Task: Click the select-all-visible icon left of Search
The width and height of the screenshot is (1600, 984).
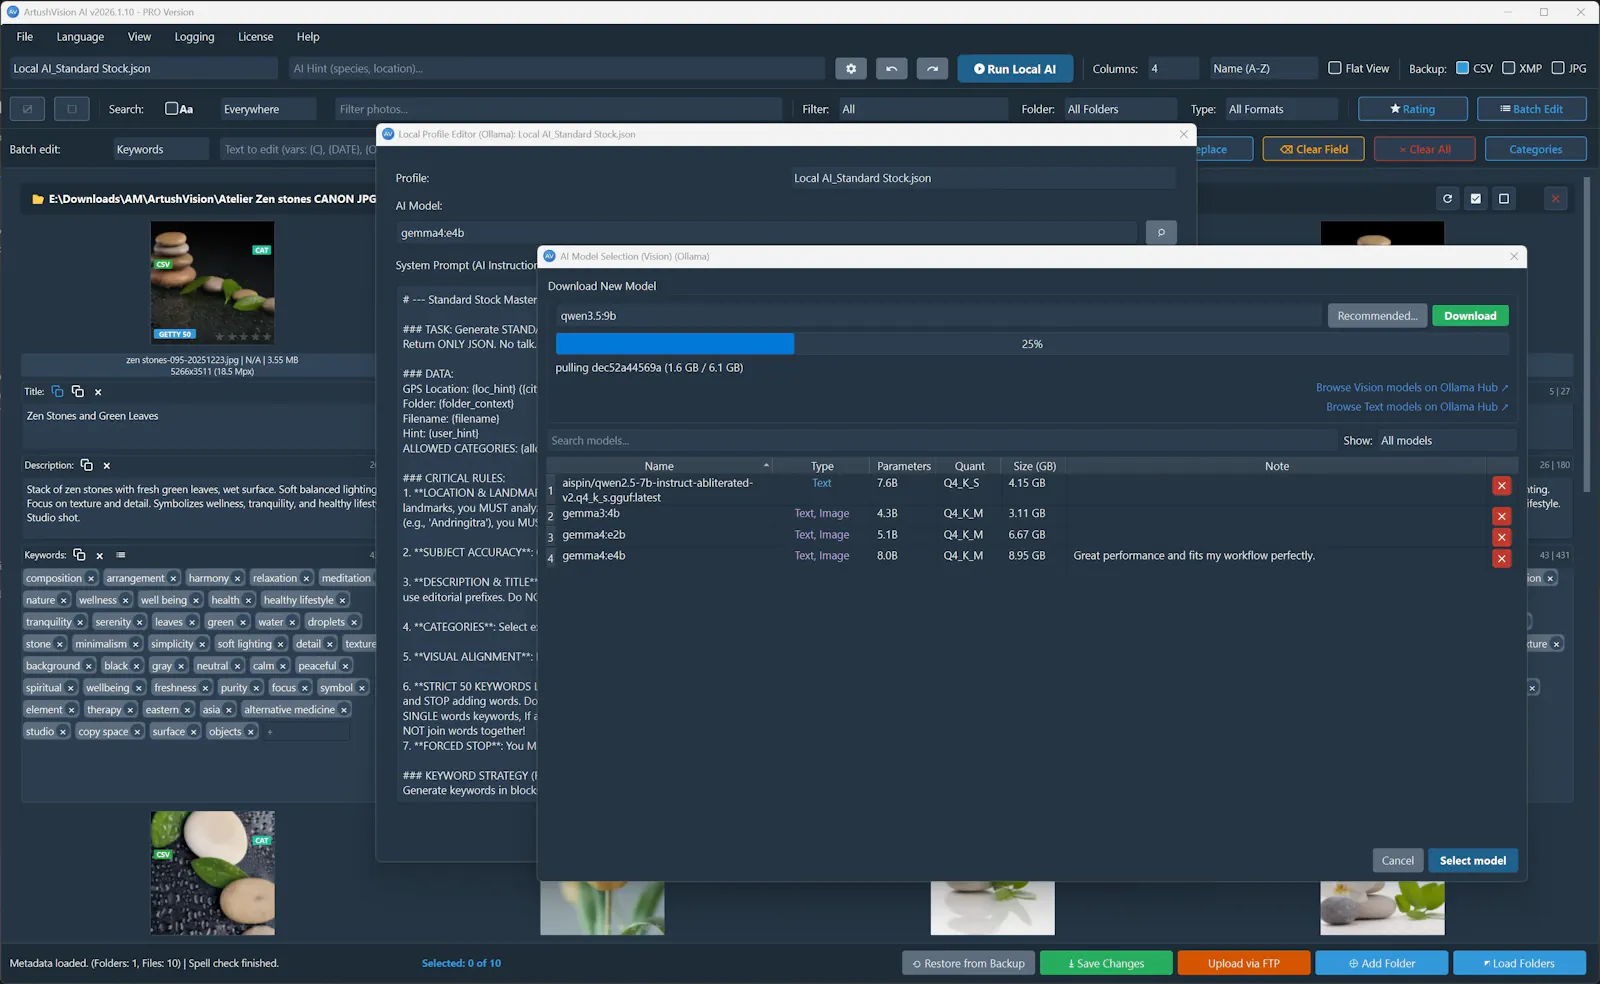Action: coord(27,109)
